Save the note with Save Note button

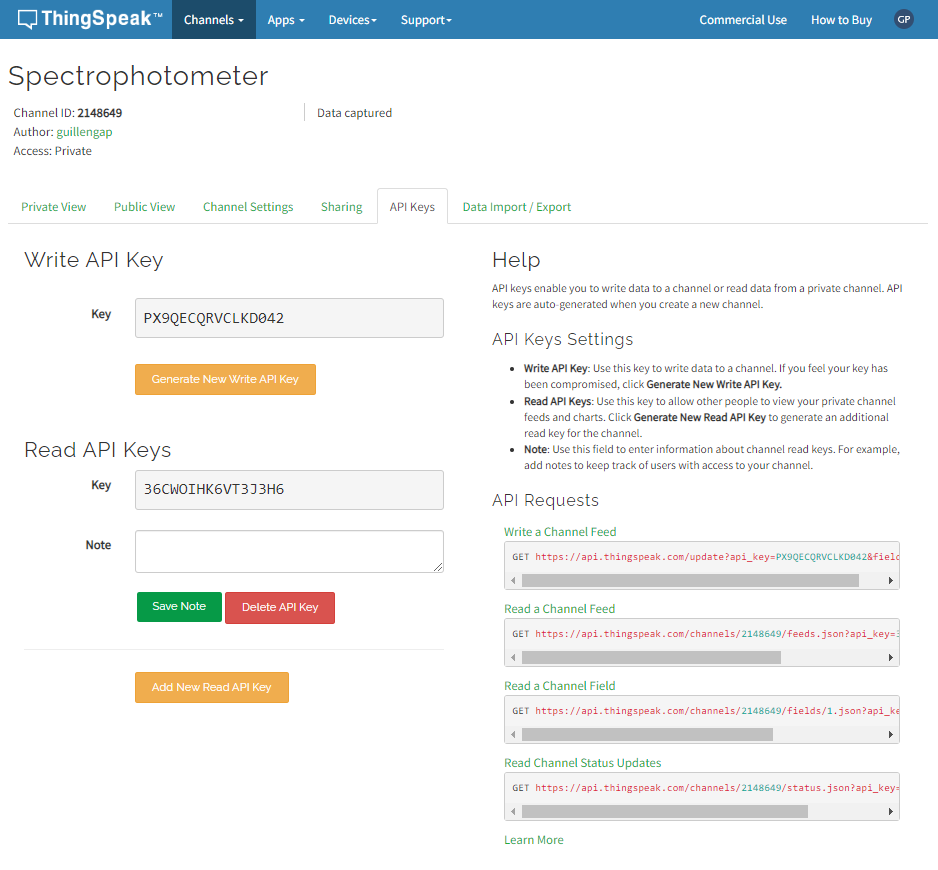pos(179,606)
